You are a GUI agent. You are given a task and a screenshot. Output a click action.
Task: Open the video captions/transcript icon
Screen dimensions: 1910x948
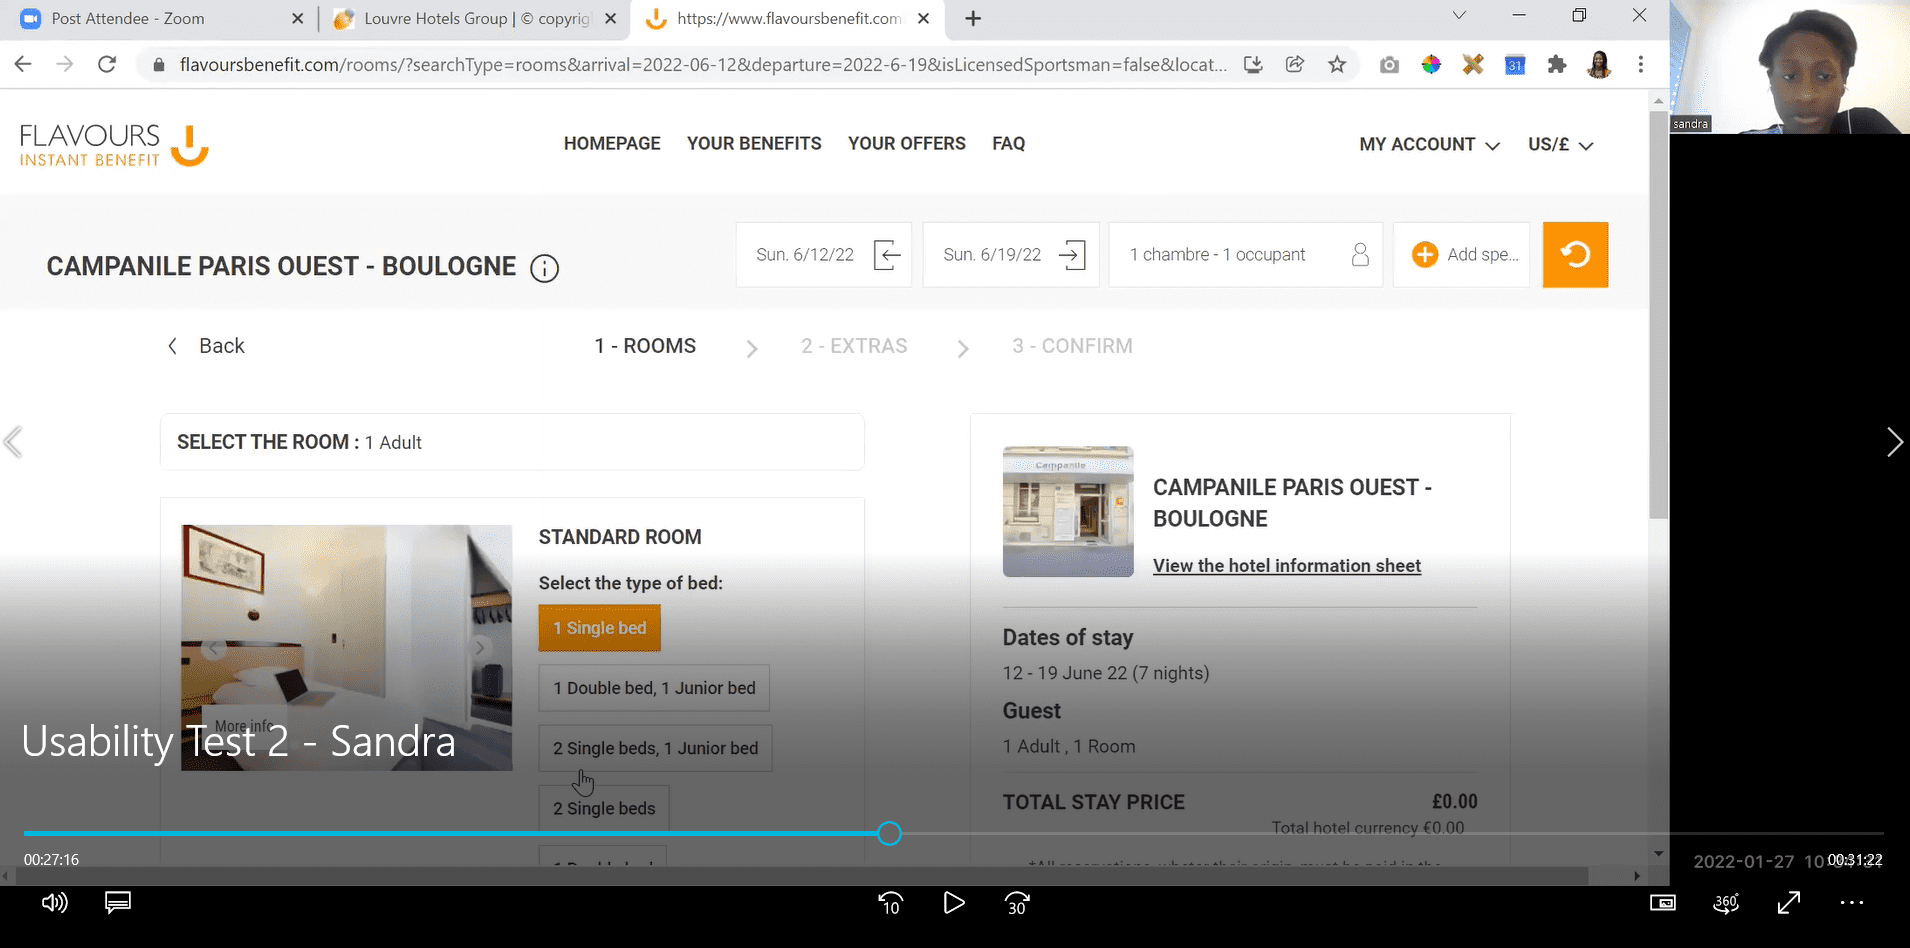(118, 903)
